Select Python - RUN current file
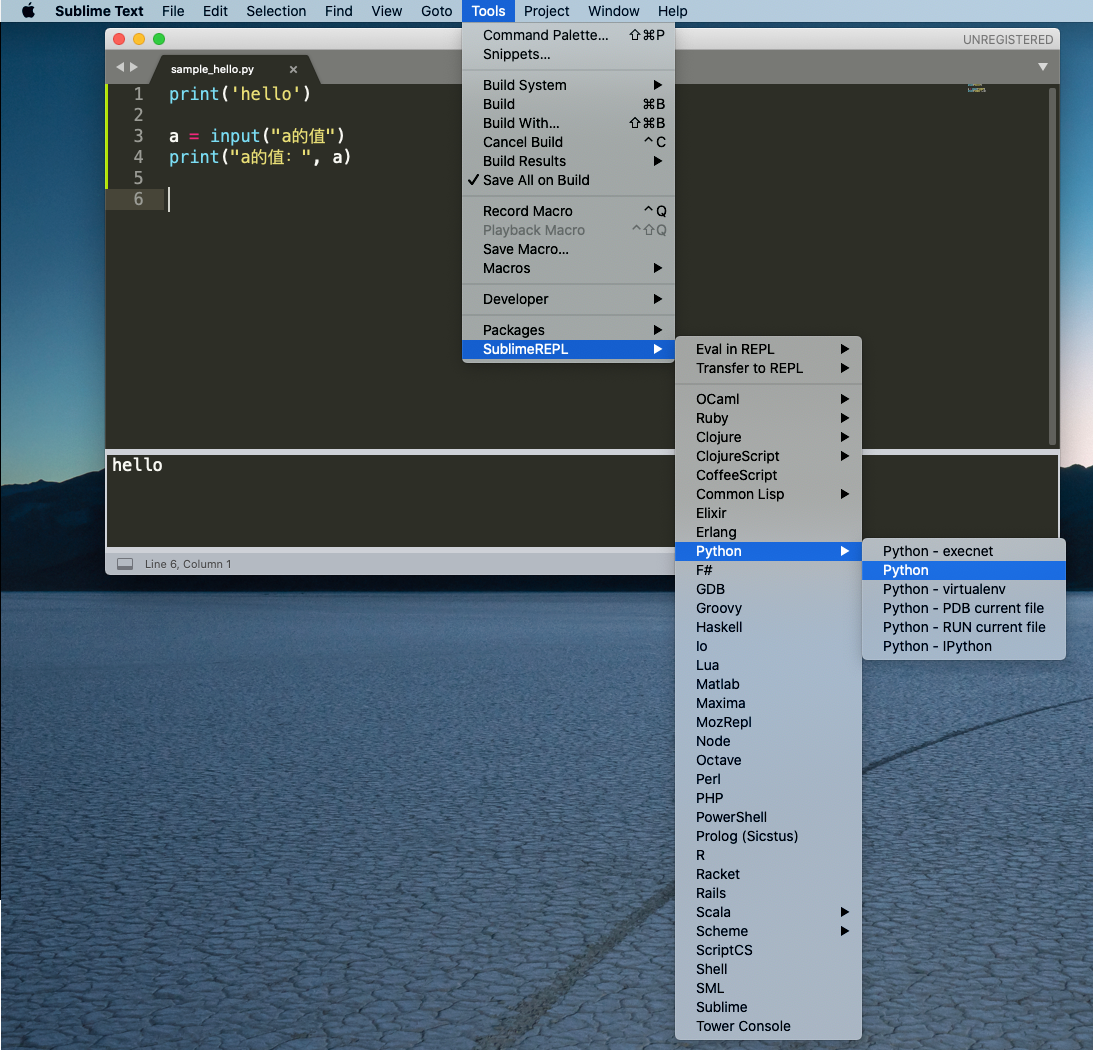Image resolution: width=1093 pixels, height=1050 pixels. pos(964,627)
